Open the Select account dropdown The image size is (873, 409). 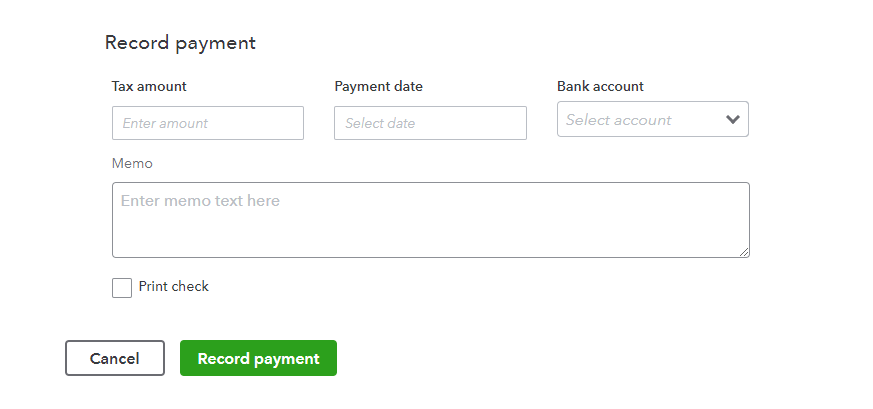pos(652,120)
